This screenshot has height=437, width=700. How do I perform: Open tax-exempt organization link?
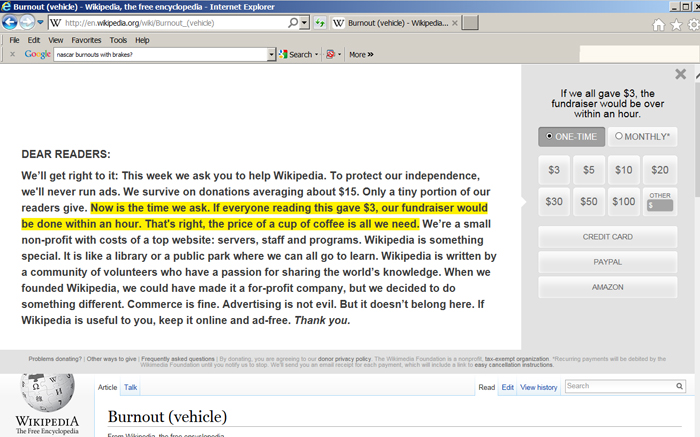(517, 359)
